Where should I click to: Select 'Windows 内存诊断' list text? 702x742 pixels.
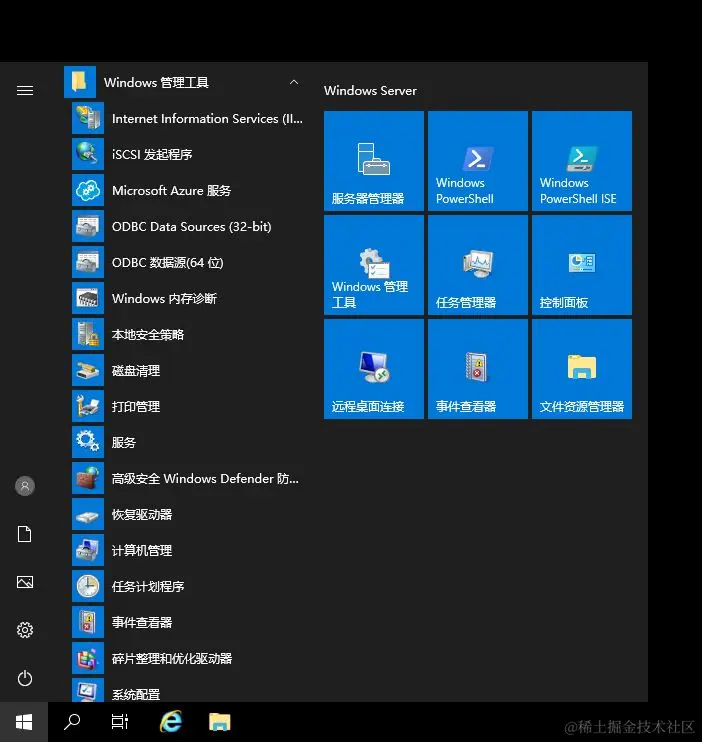click(164, 298)
